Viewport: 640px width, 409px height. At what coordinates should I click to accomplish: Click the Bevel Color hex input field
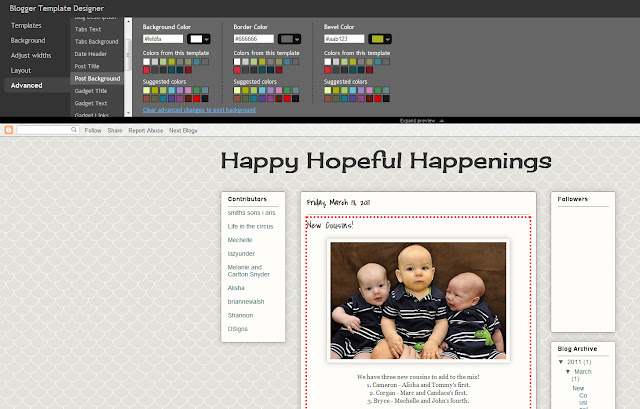(x=344, y=39)
